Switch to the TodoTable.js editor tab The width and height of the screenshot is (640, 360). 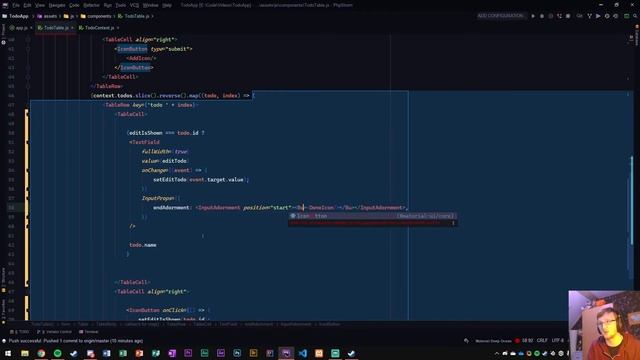tap(56, 28)
